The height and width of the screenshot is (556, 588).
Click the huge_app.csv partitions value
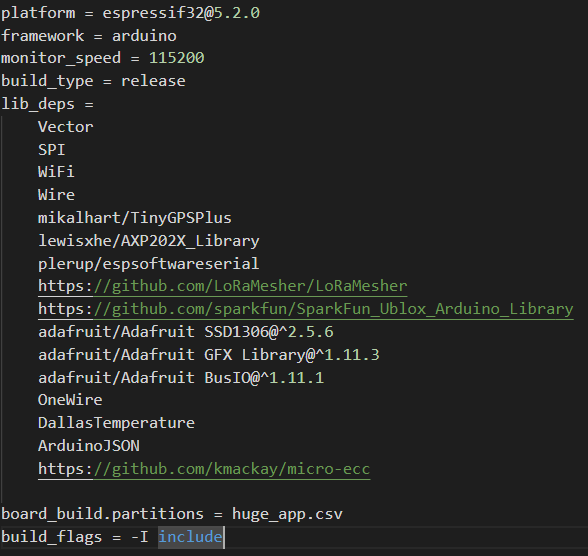[287, 514]
